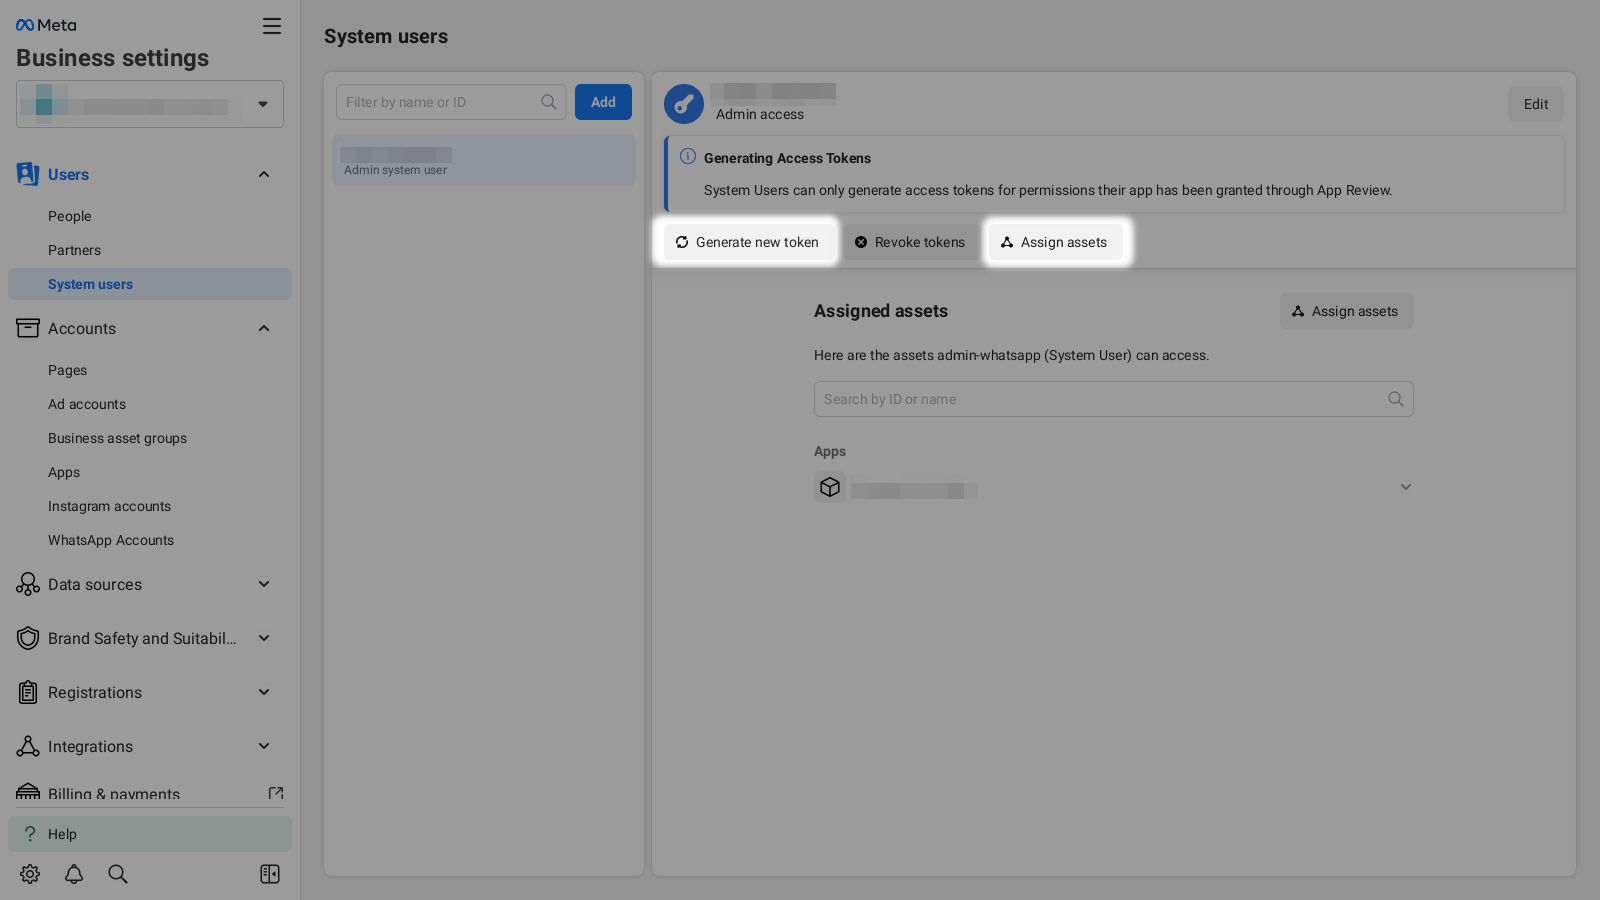Expand the Data sources section
The width and height of the screenshot is (1600, 900).
[x=264, y=584]
